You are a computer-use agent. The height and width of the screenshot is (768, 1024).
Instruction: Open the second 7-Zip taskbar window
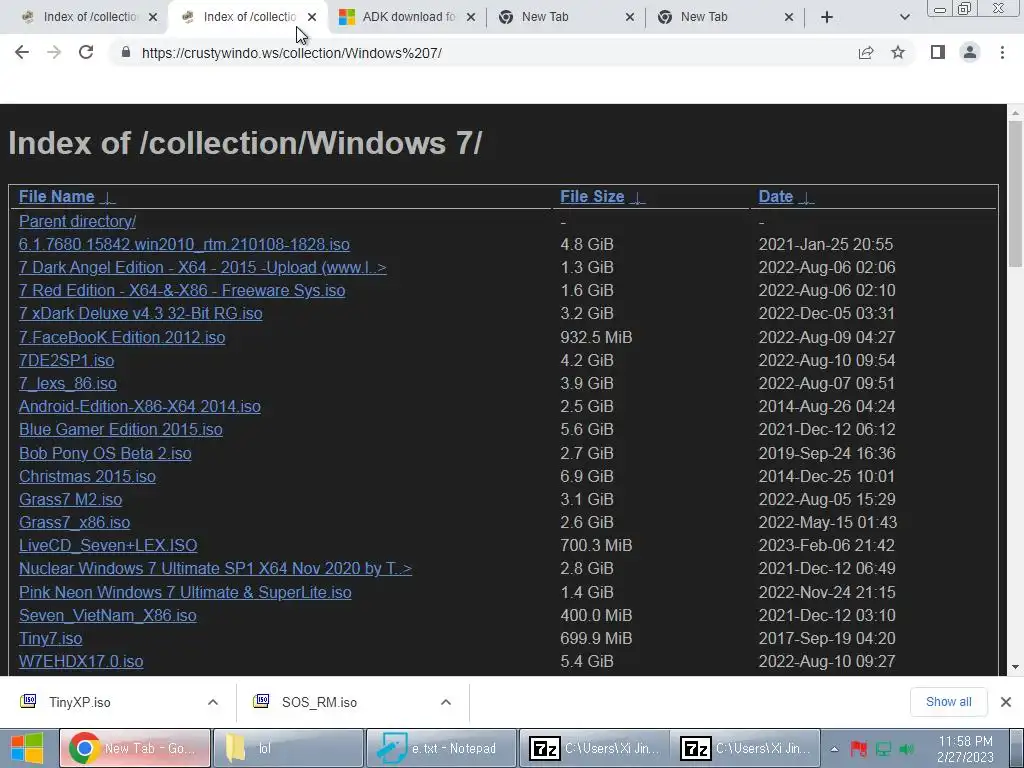[x=746, y=748]
